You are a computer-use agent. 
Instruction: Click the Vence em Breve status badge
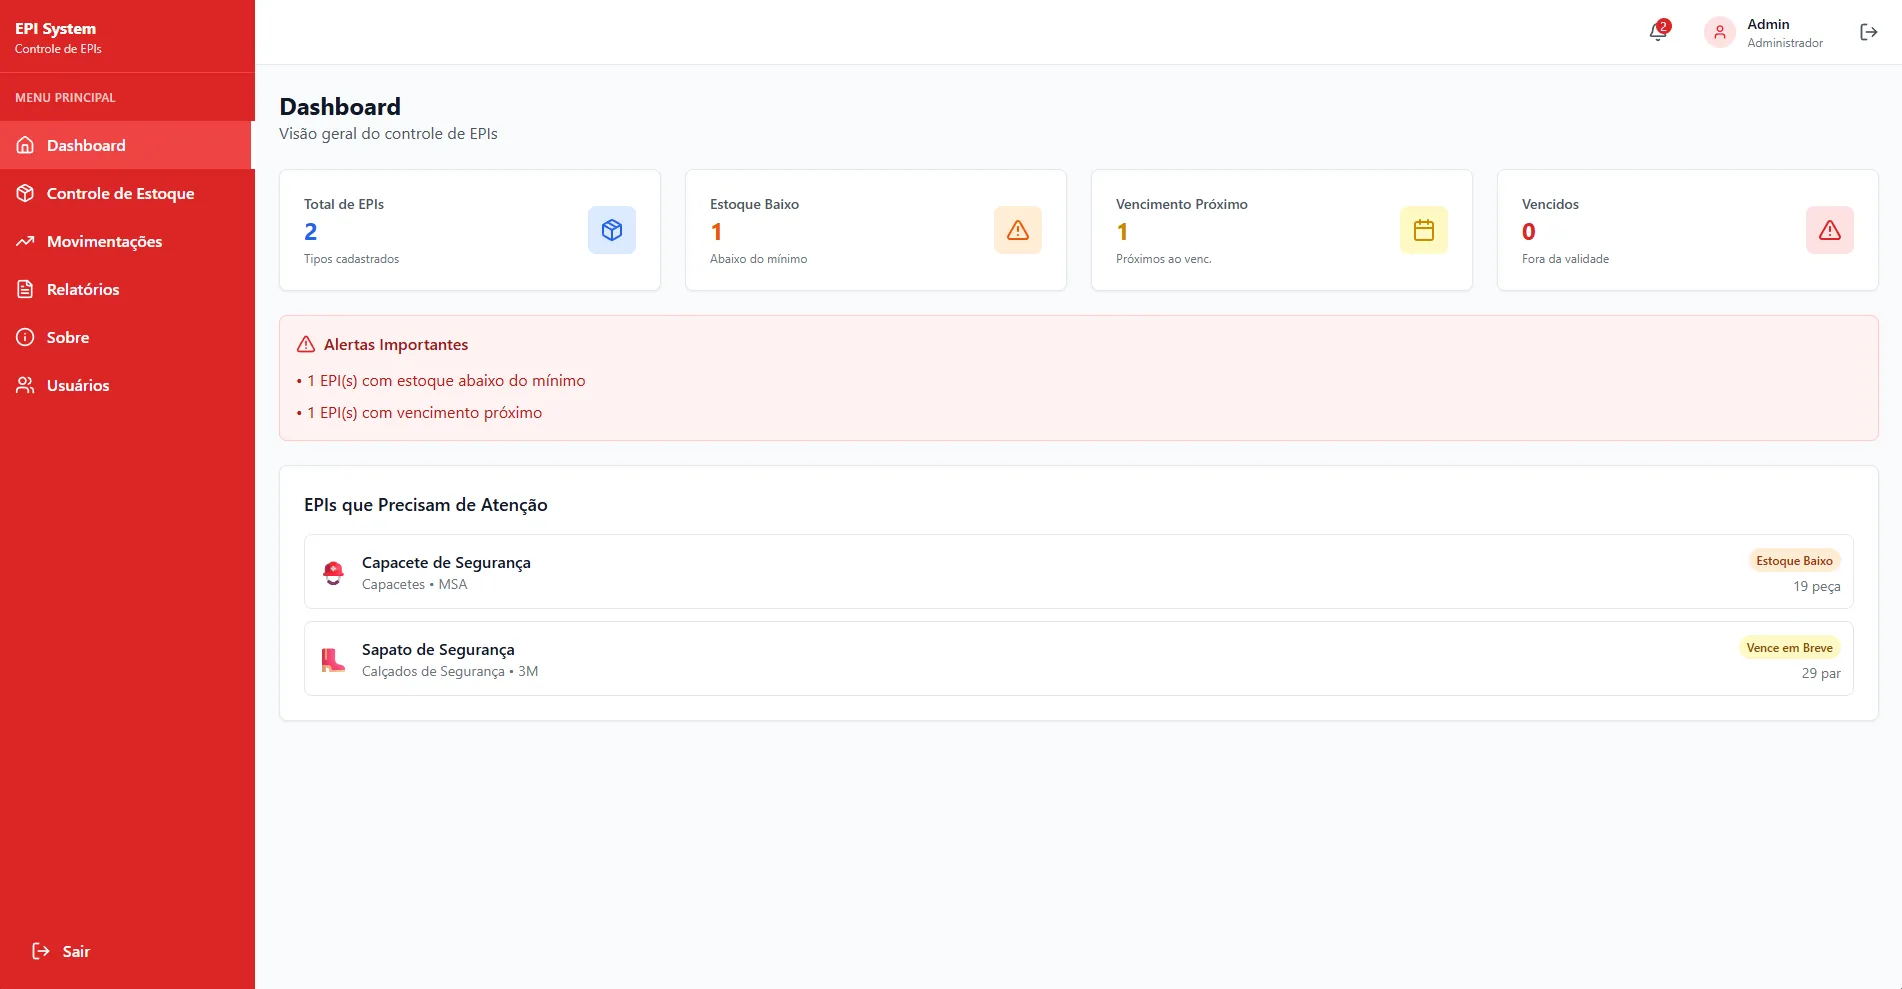tap(1788, 648)
